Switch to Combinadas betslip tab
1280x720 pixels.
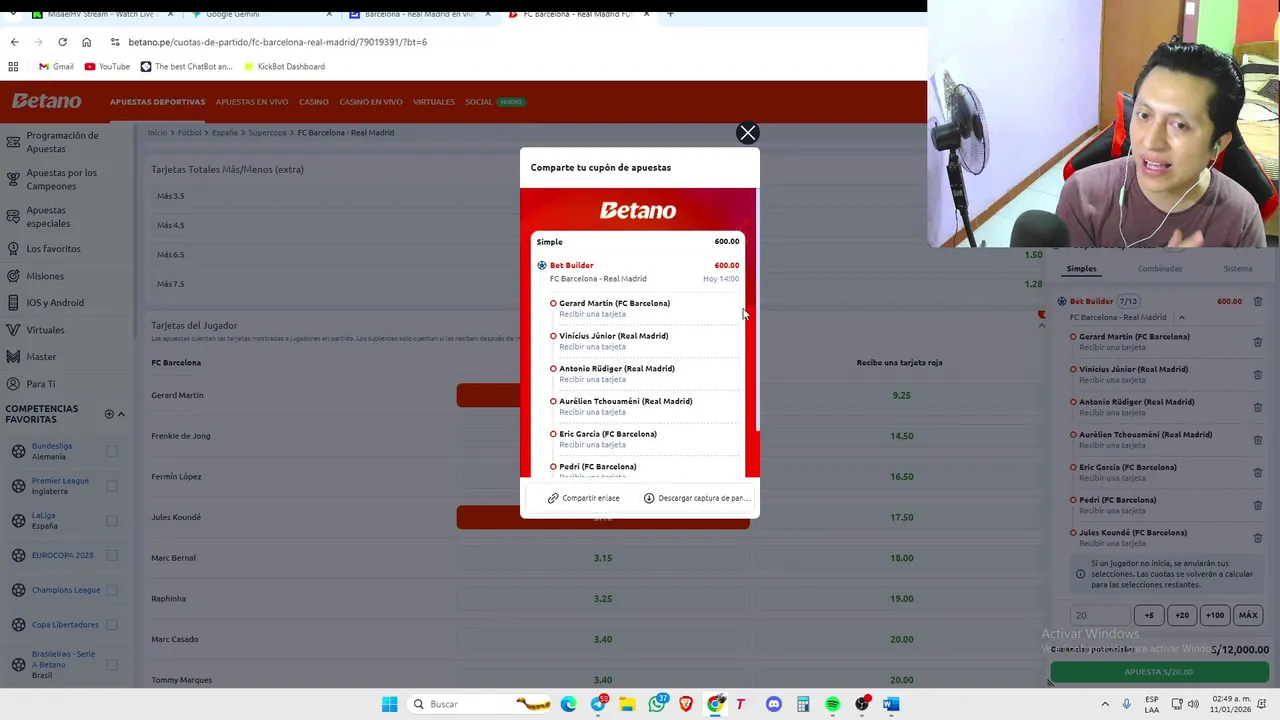pyautogui.click(x=1160, y=268)
